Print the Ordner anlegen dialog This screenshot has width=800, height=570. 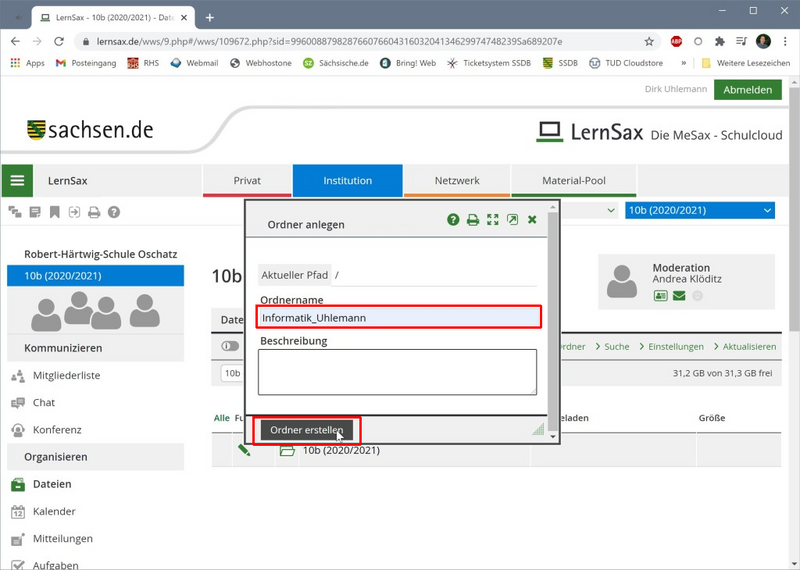pyautogui.click(x=473, y=220)
